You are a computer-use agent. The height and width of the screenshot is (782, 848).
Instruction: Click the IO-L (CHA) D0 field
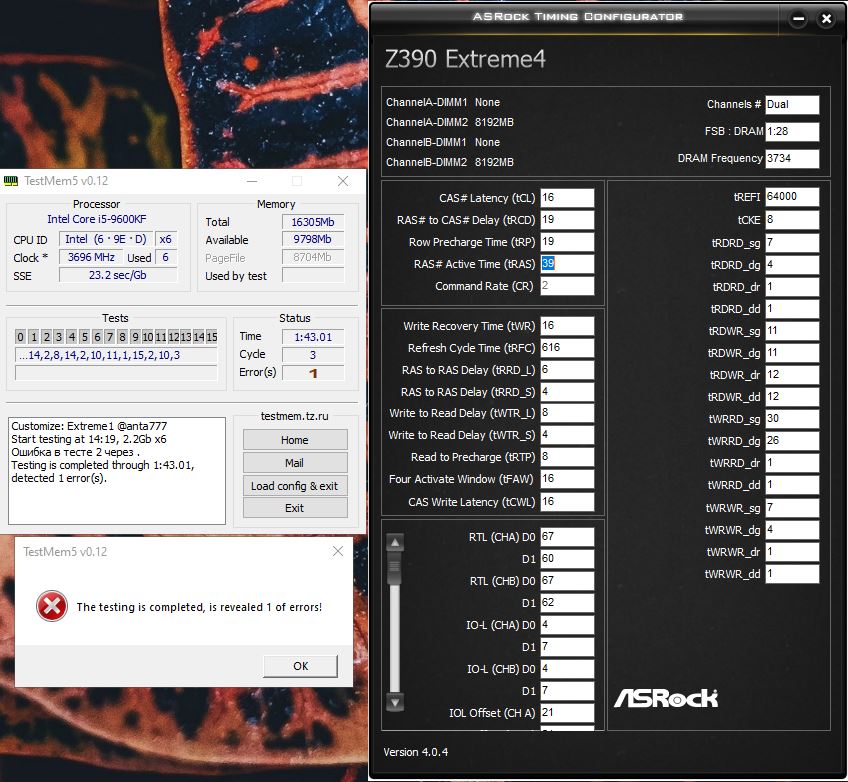click(567, 625)
